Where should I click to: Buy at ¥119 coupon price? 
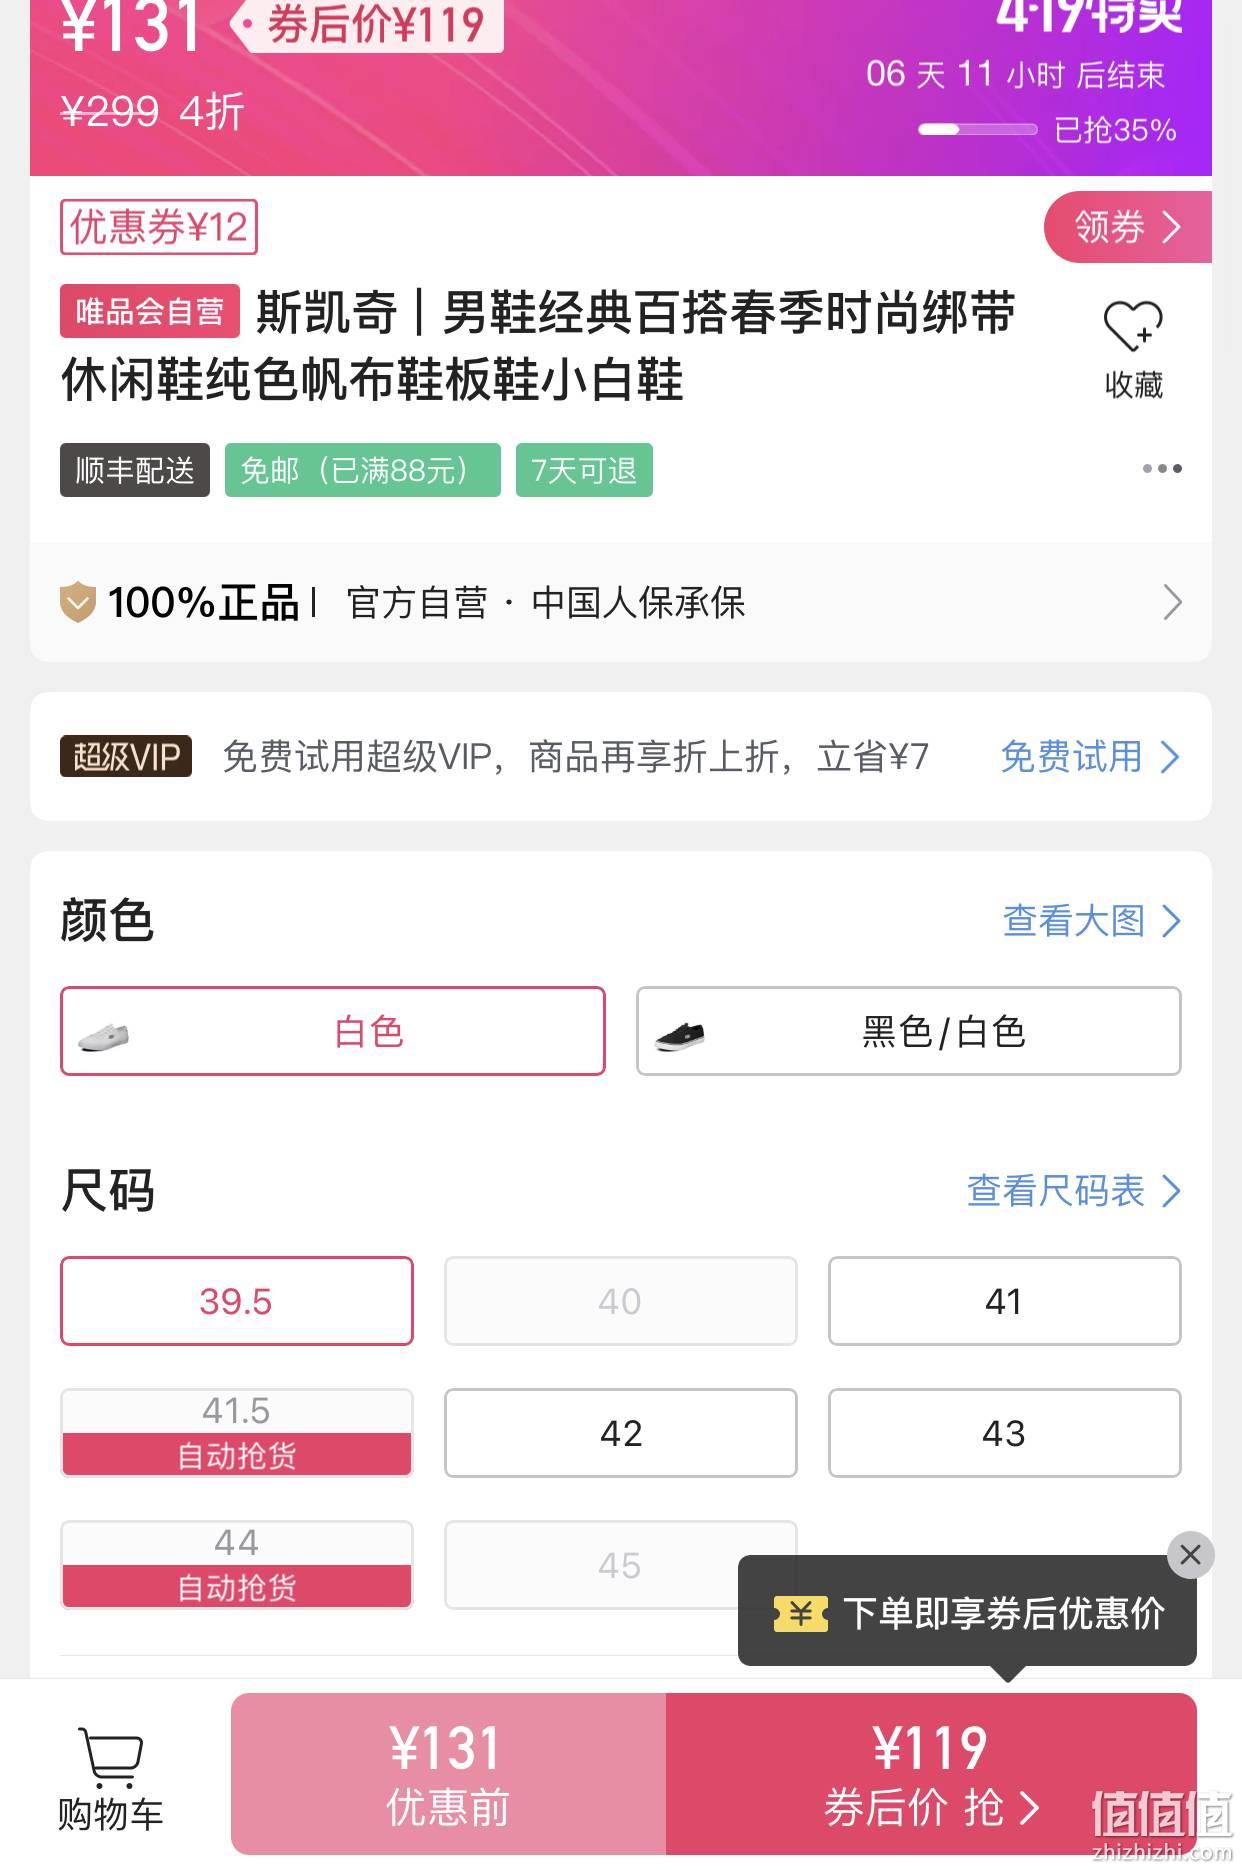pyautogui.click(x=931, y=1774)
